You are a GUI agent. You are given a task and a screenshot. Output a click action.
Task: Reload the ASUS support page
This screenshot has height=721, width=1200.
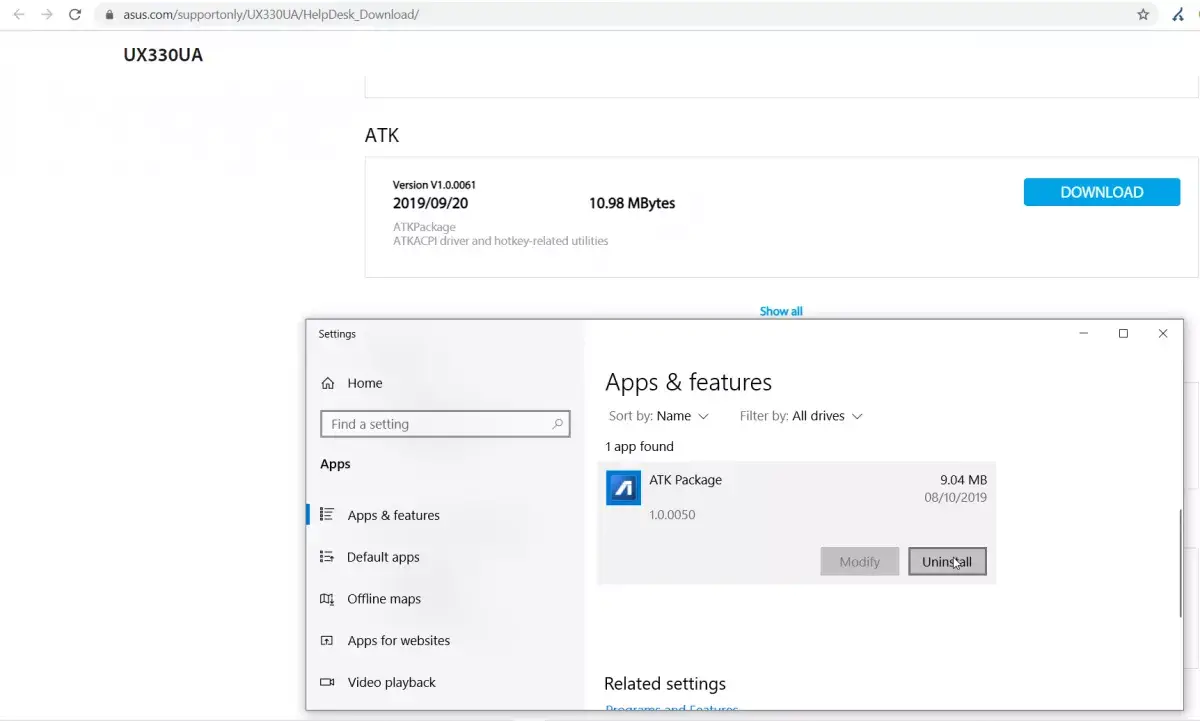pyautogui.click(x=75, y=15)
